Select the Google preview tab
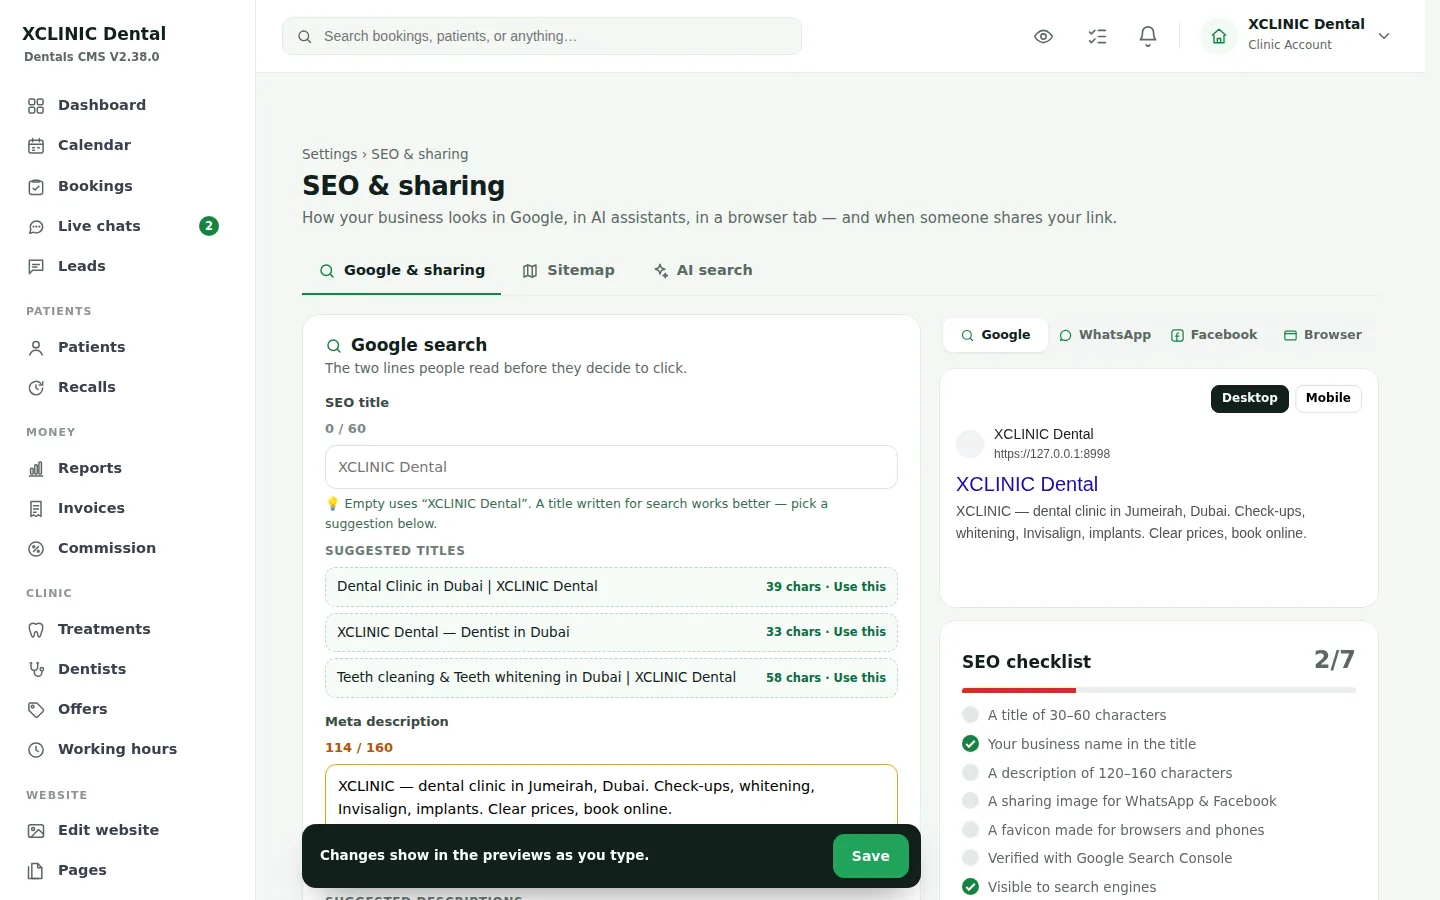 pyautogui.click(x=995, y=335)
